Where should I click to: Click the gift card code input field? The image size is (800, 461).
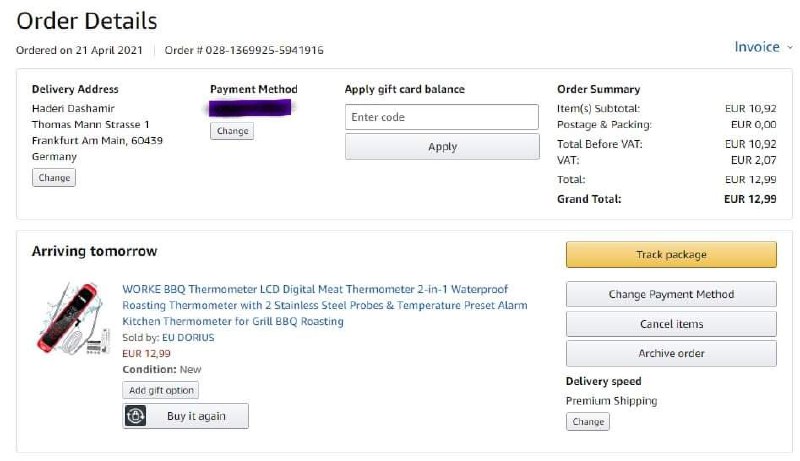point(442,117)
